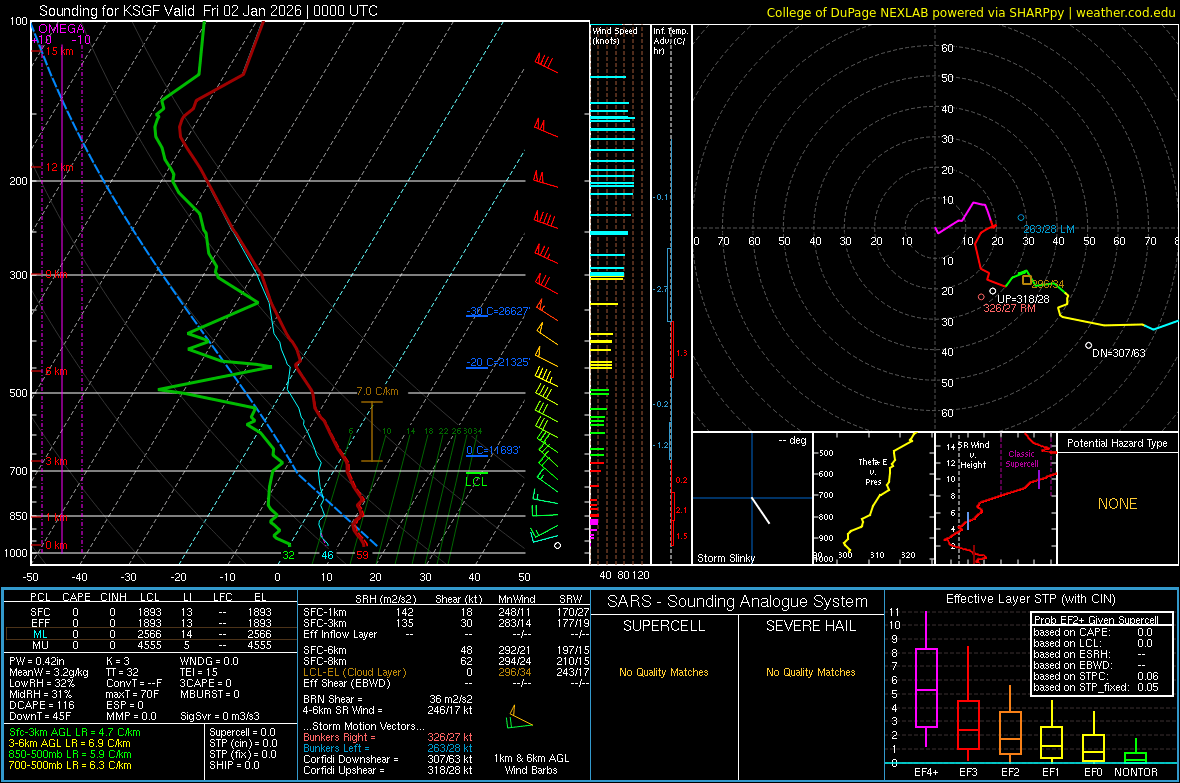
Task: Click the 'SFC-1km' shear row label
Action: point(324,612)
